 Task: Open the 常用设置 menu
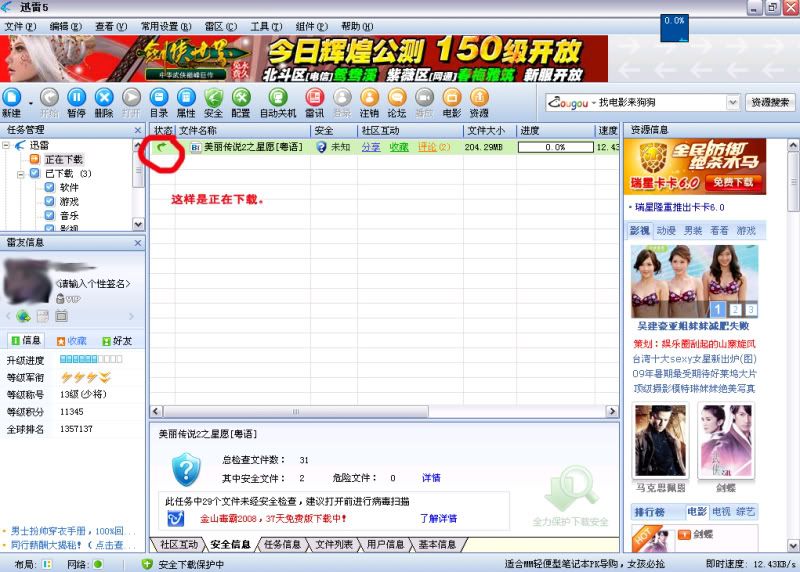(166, 27)
